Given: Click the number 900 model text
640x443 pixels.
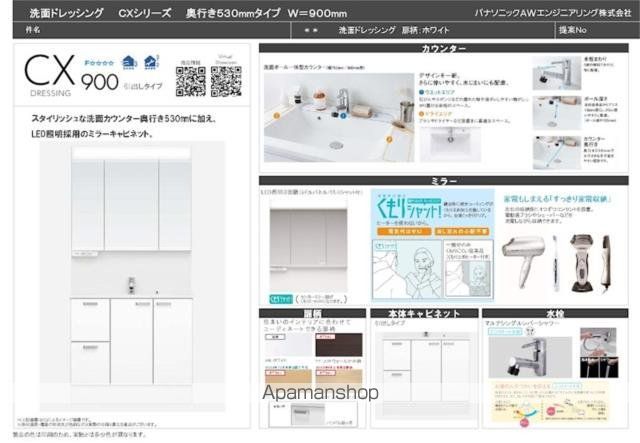Looking at the screenshot, I should click(x=100, y=82).
